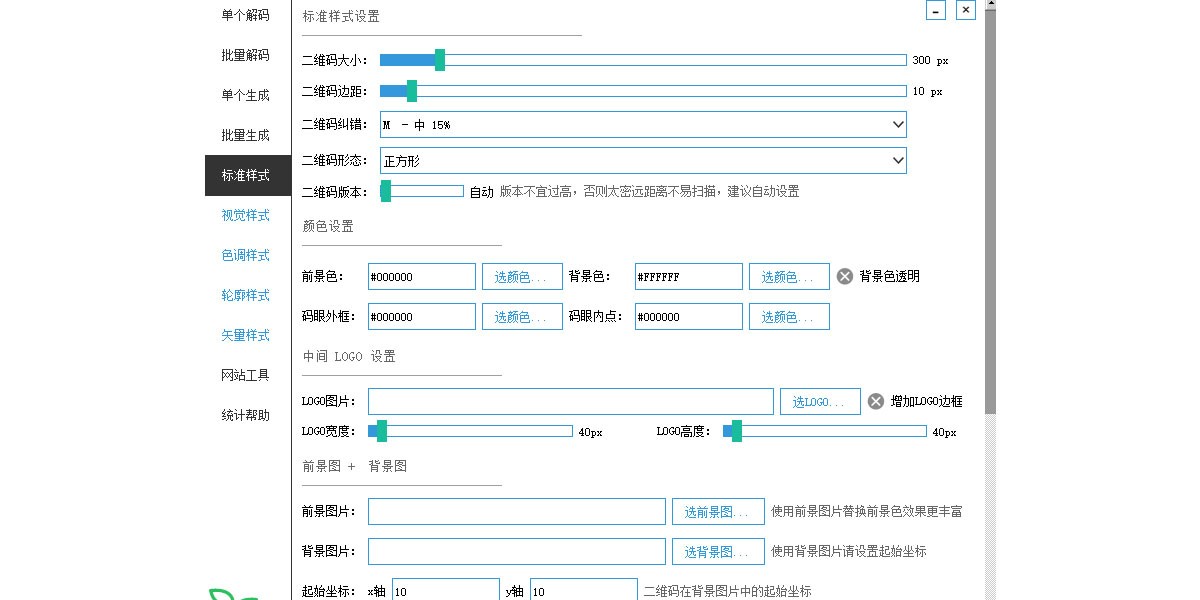Go to the 网站工具 section

245,375
